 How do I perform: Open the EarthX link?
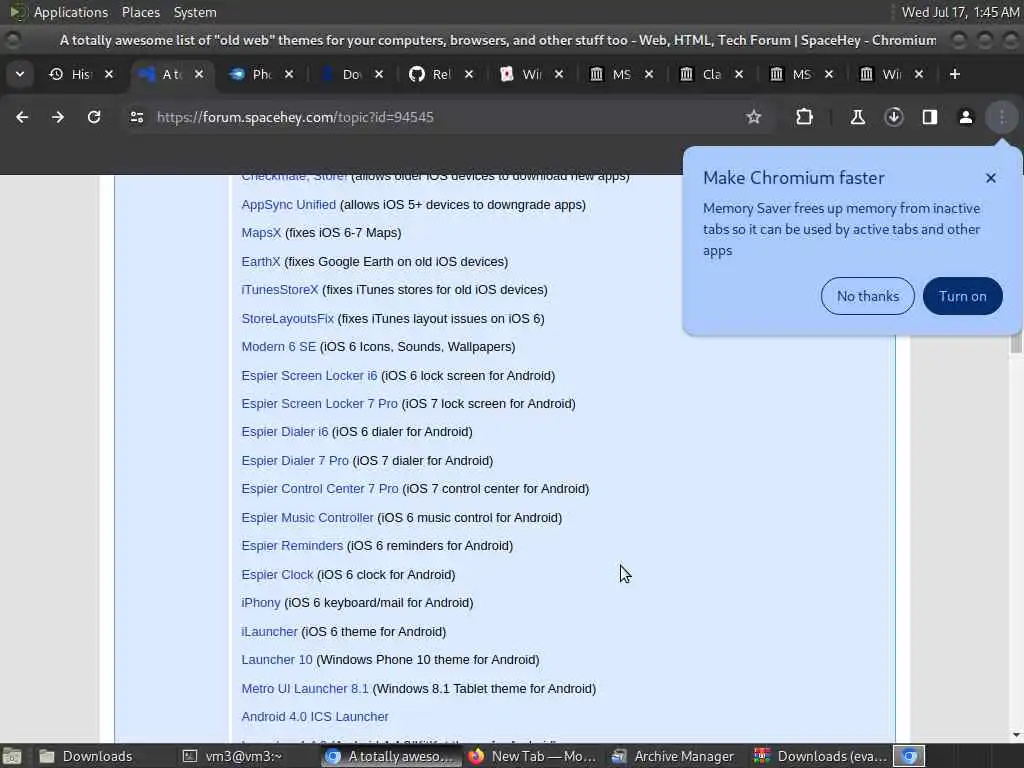click(x=261, y=261)
